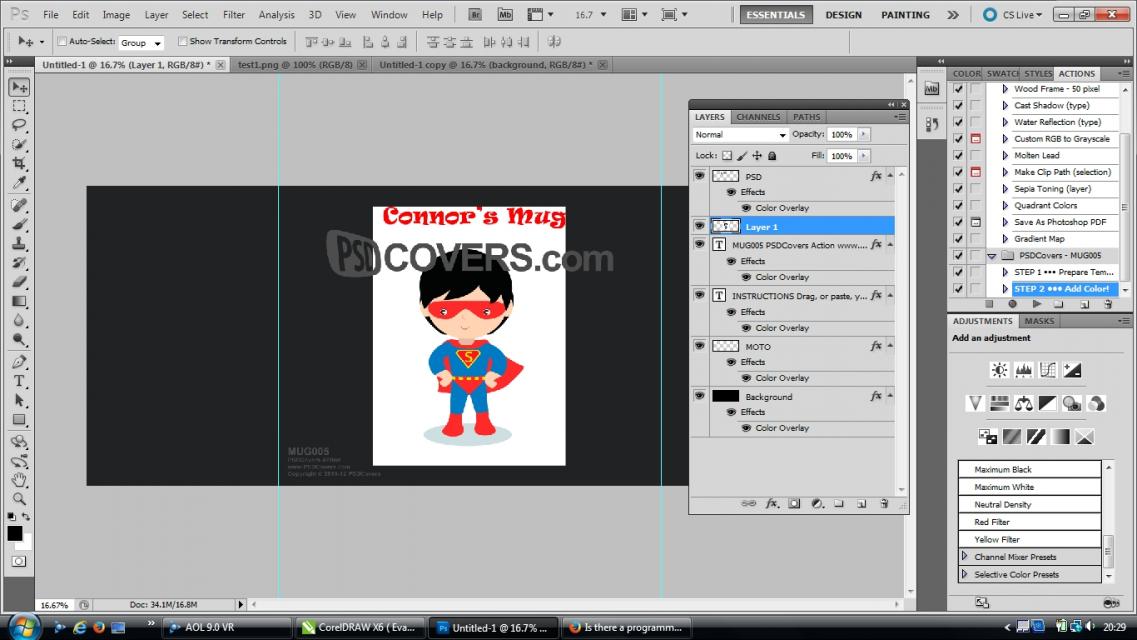Hide Layer 1 visibility eye
Image resolution: width=1137 pixels, height=640 pixels.
click(699, 226)
